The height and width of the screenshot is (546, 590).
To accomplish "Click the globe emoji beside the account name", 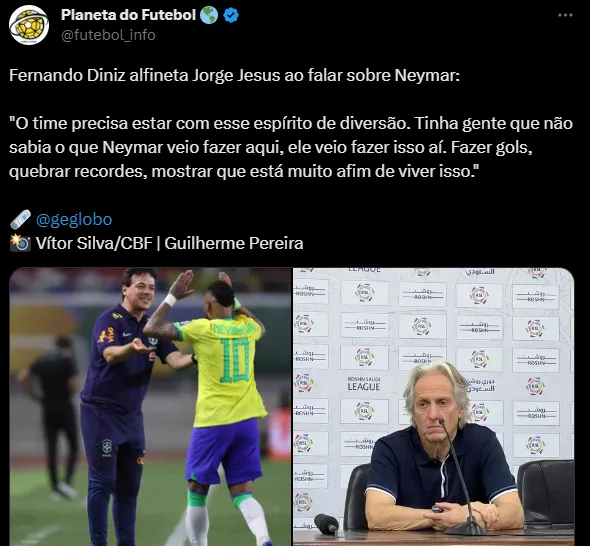I will (x=209, y=15).
